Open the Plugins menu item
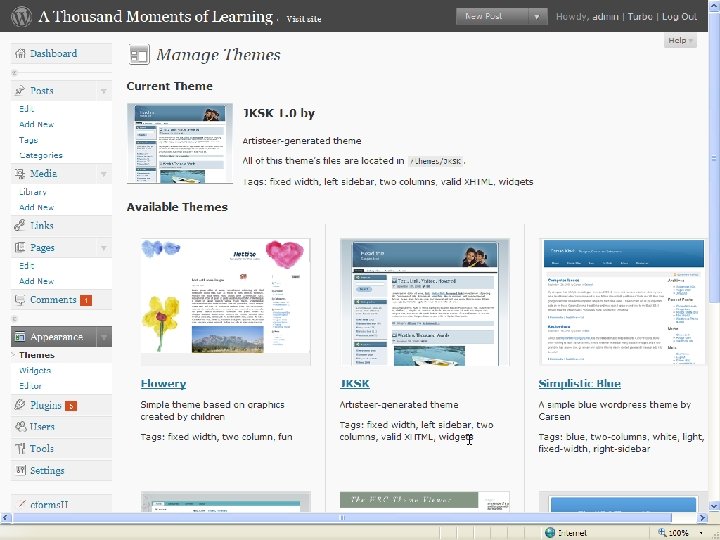Screen dimensions: 720x540 45,405
